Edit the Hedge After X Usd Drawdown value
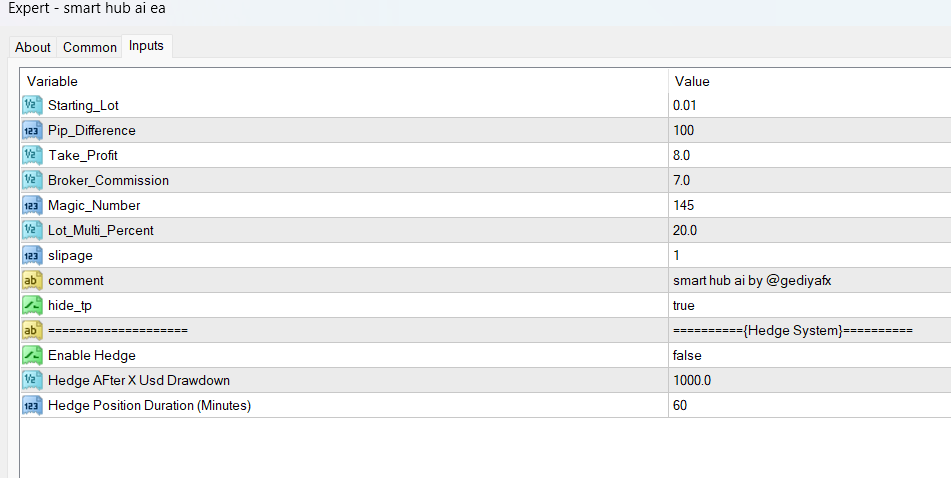Image resolution: width=951 pixels, height=478 pixels. [x=692, y=380]
